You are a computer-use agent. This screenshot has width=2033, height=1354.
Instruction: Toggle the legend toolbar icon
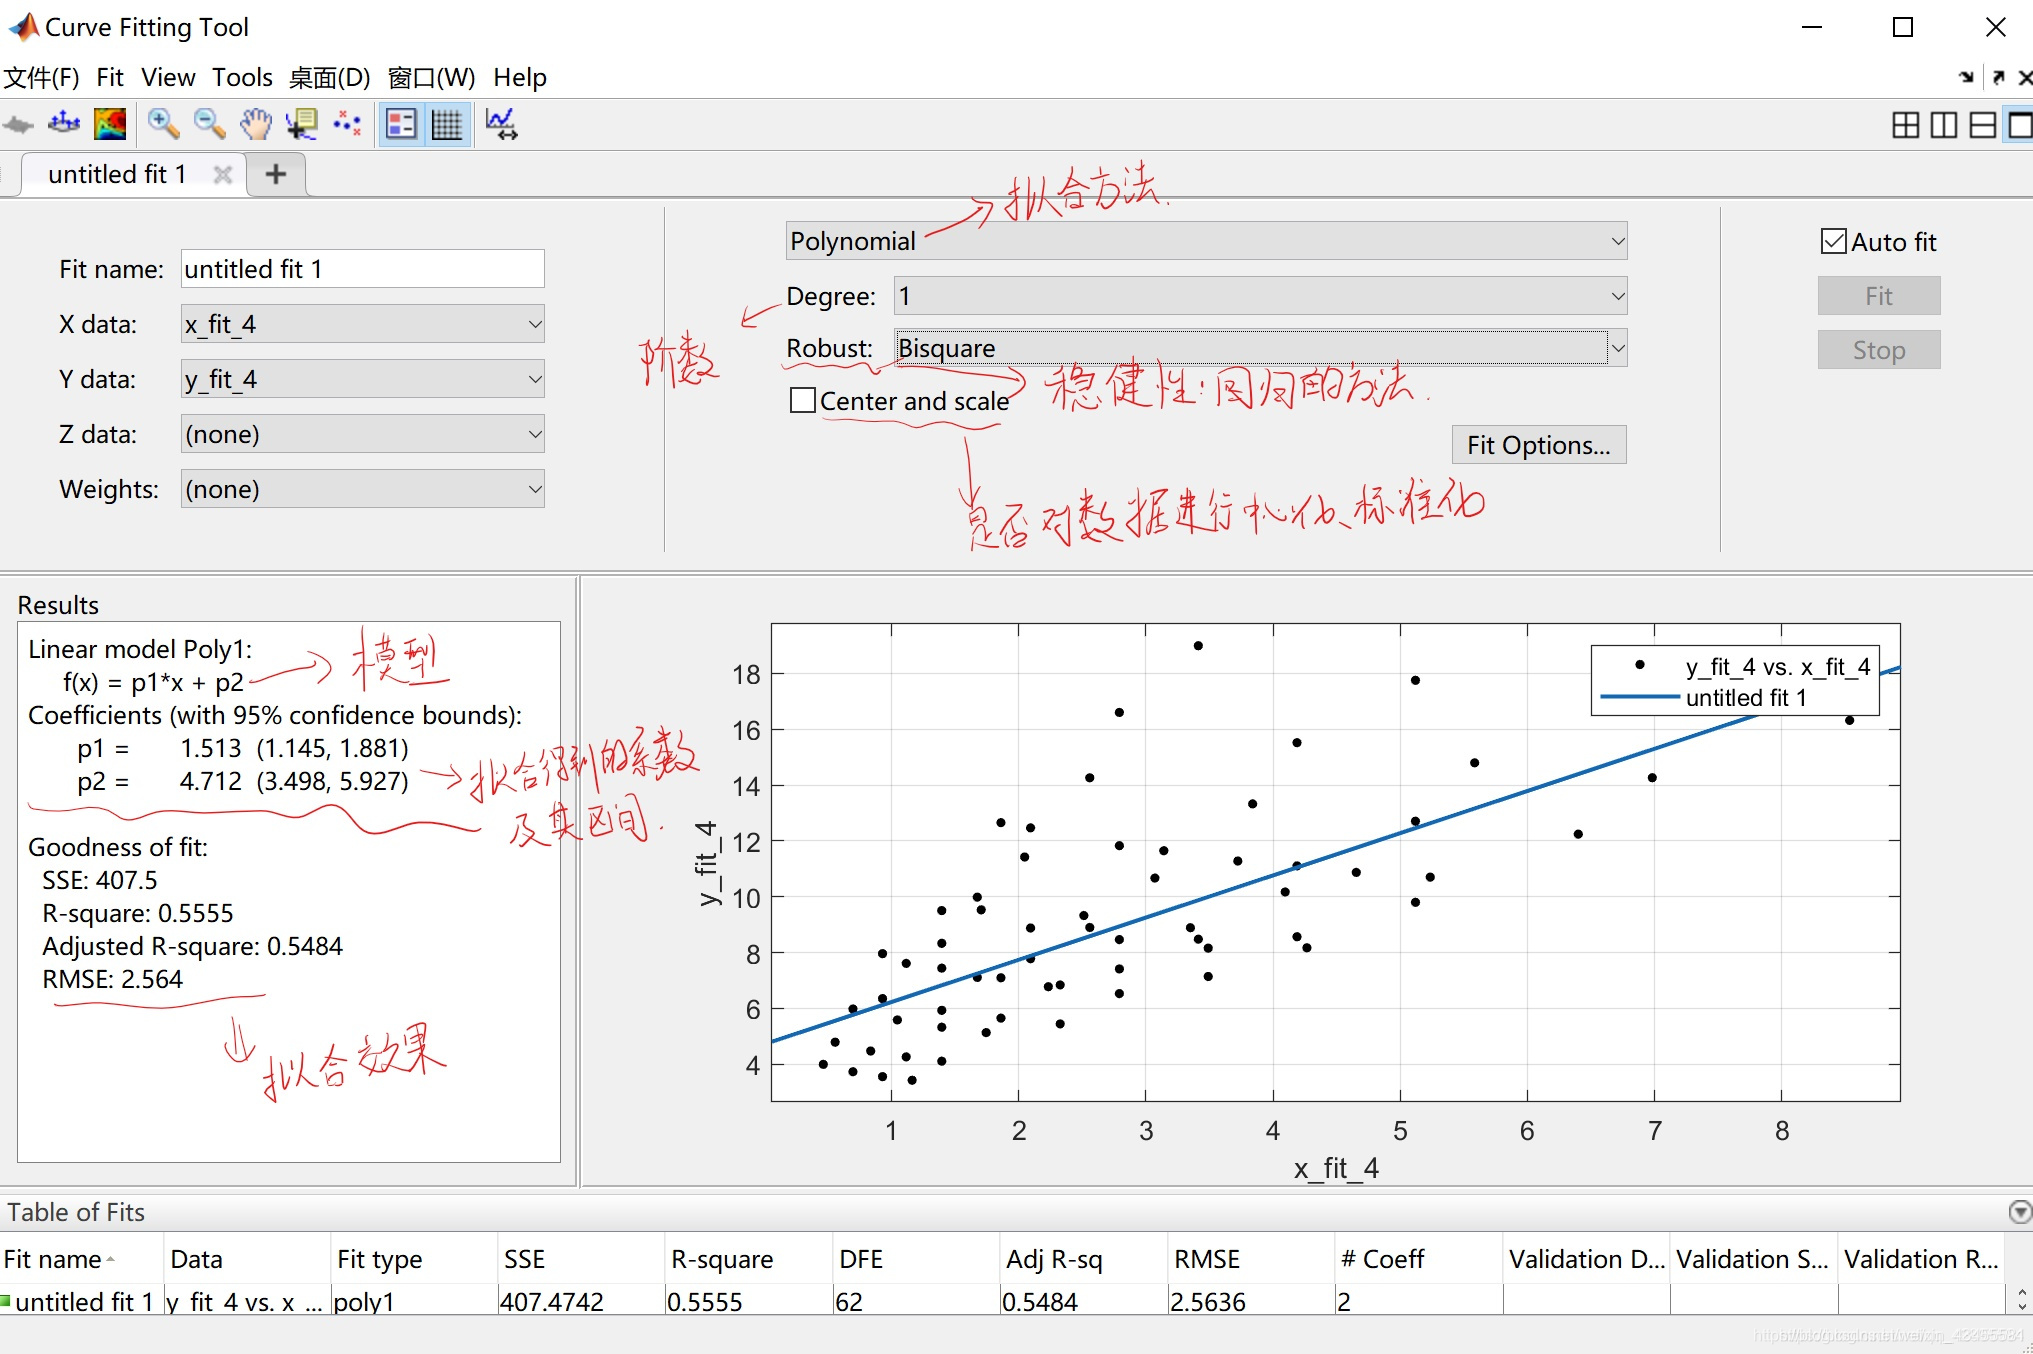coord(401,124)
